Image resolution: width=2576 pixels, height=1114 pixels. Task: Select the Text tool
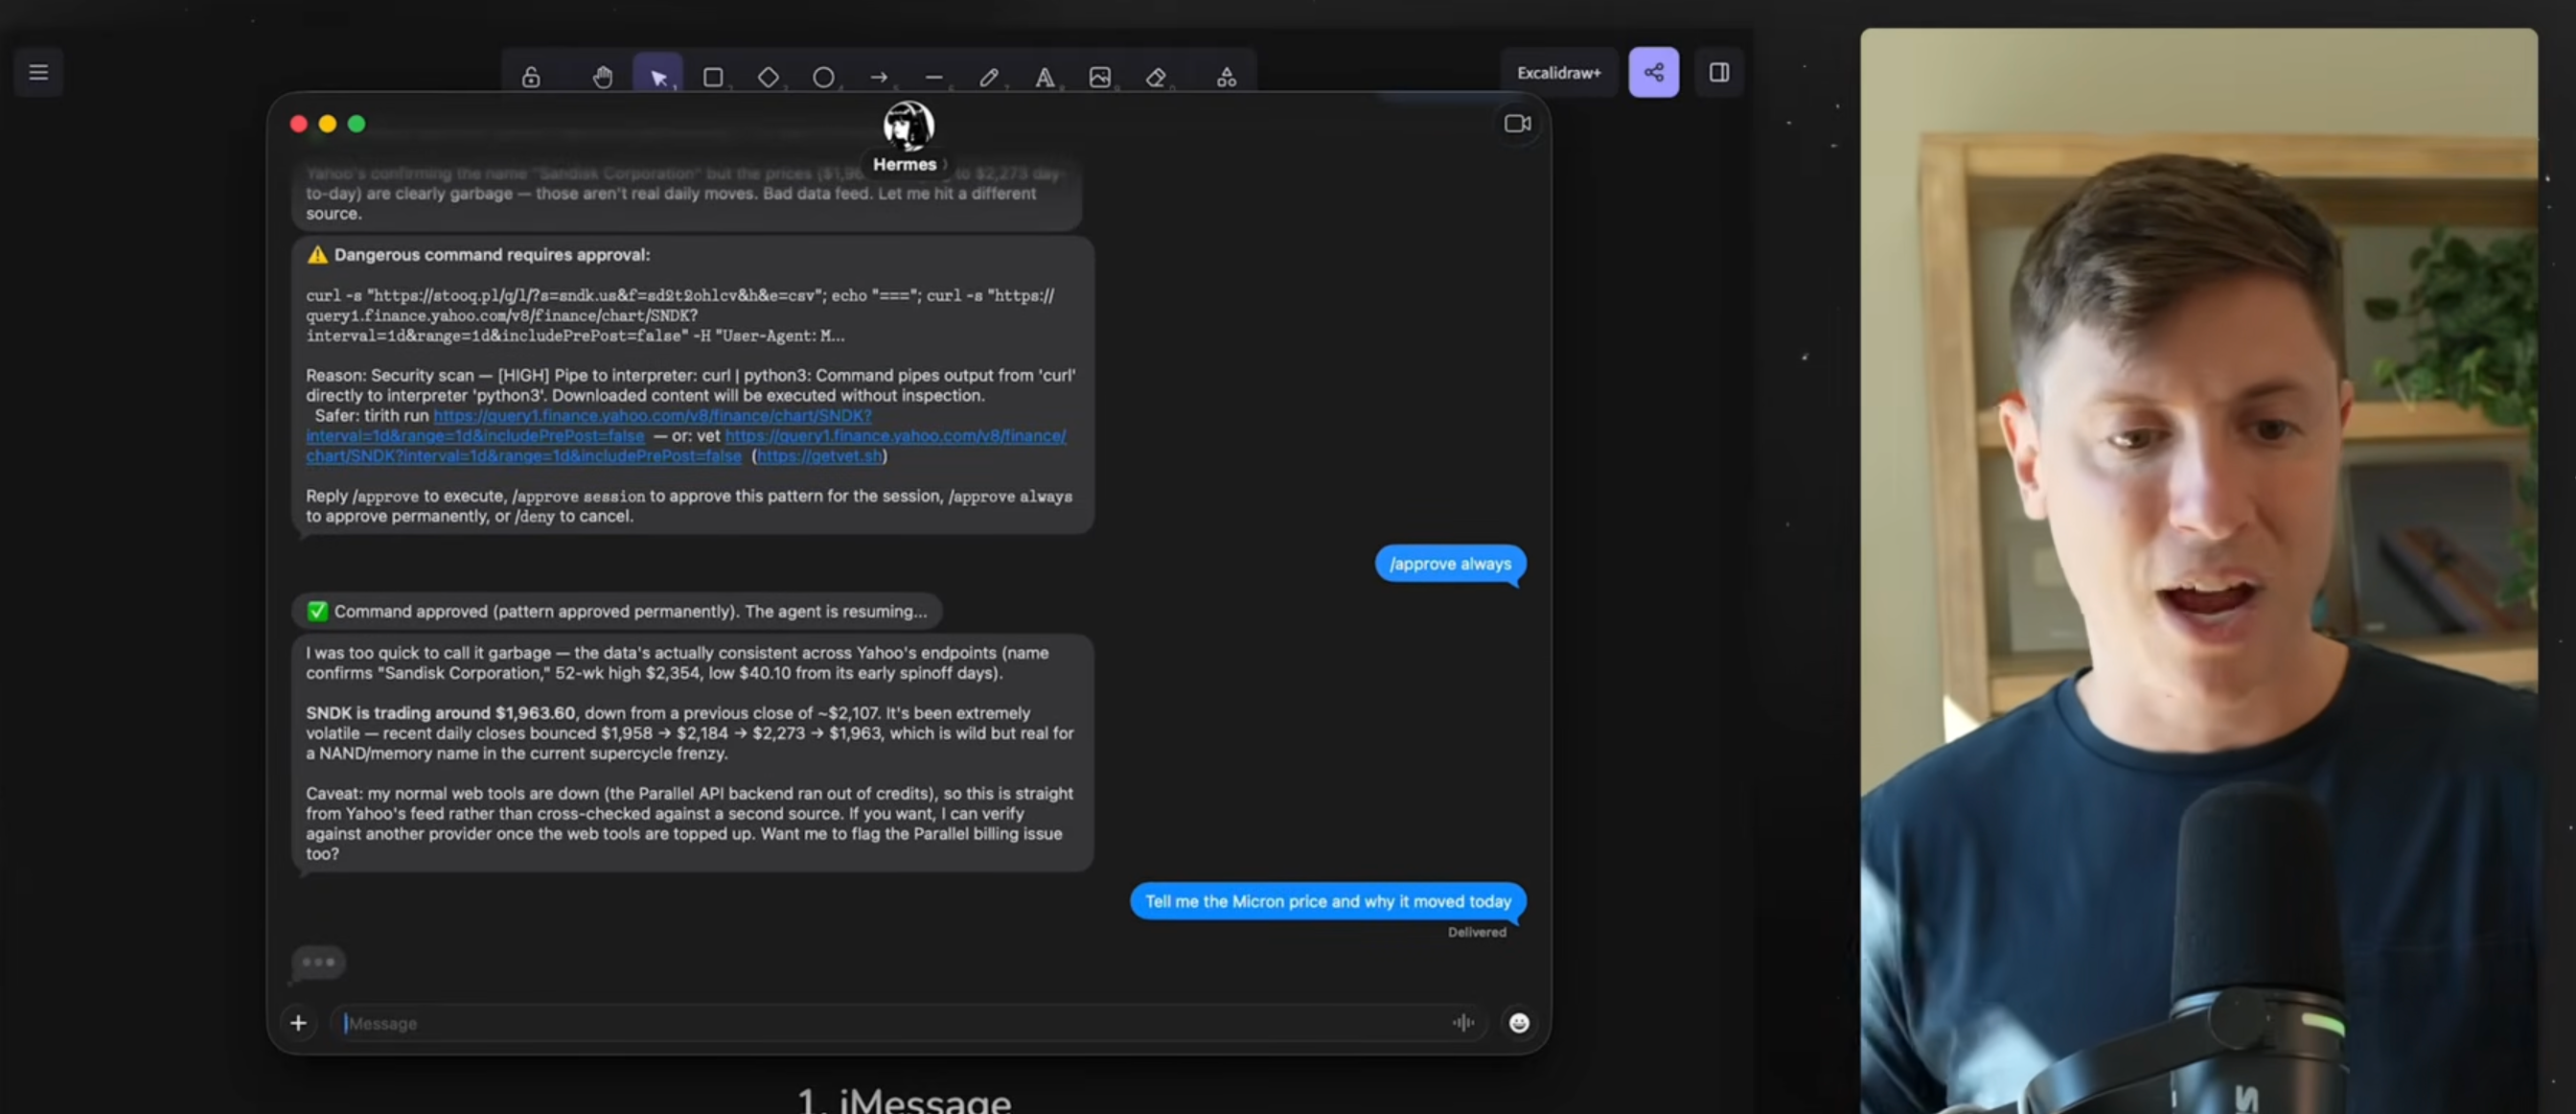pyautogui.click(x=1044, y=77)
